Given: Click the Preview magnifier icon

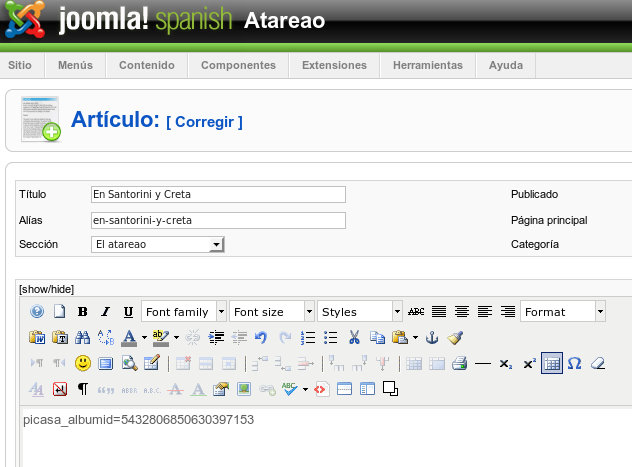Looking at the screenshot, I should pyautogui.click(x=129, y=363).
